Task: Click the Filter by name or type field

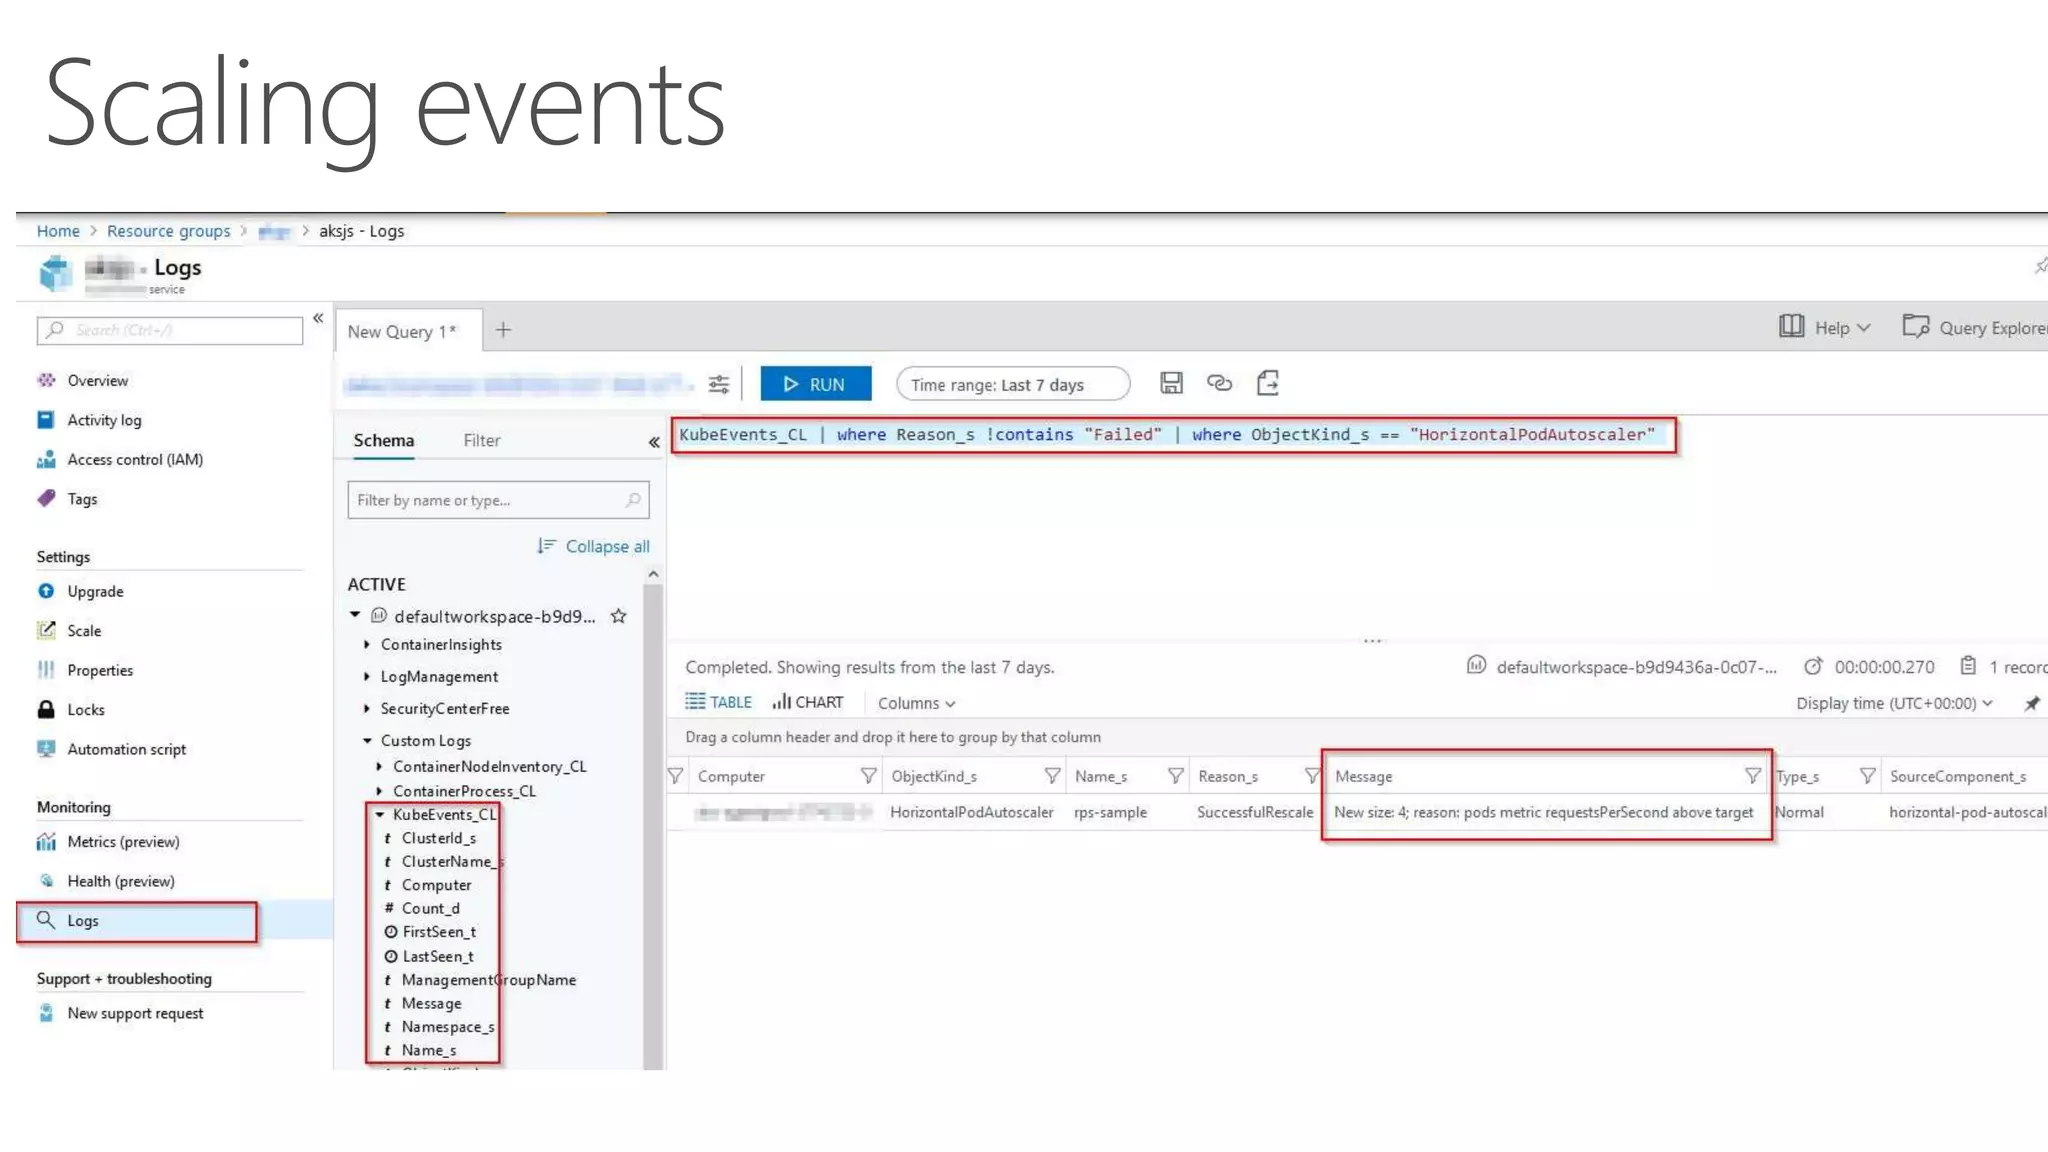Action: pos(487,500)
